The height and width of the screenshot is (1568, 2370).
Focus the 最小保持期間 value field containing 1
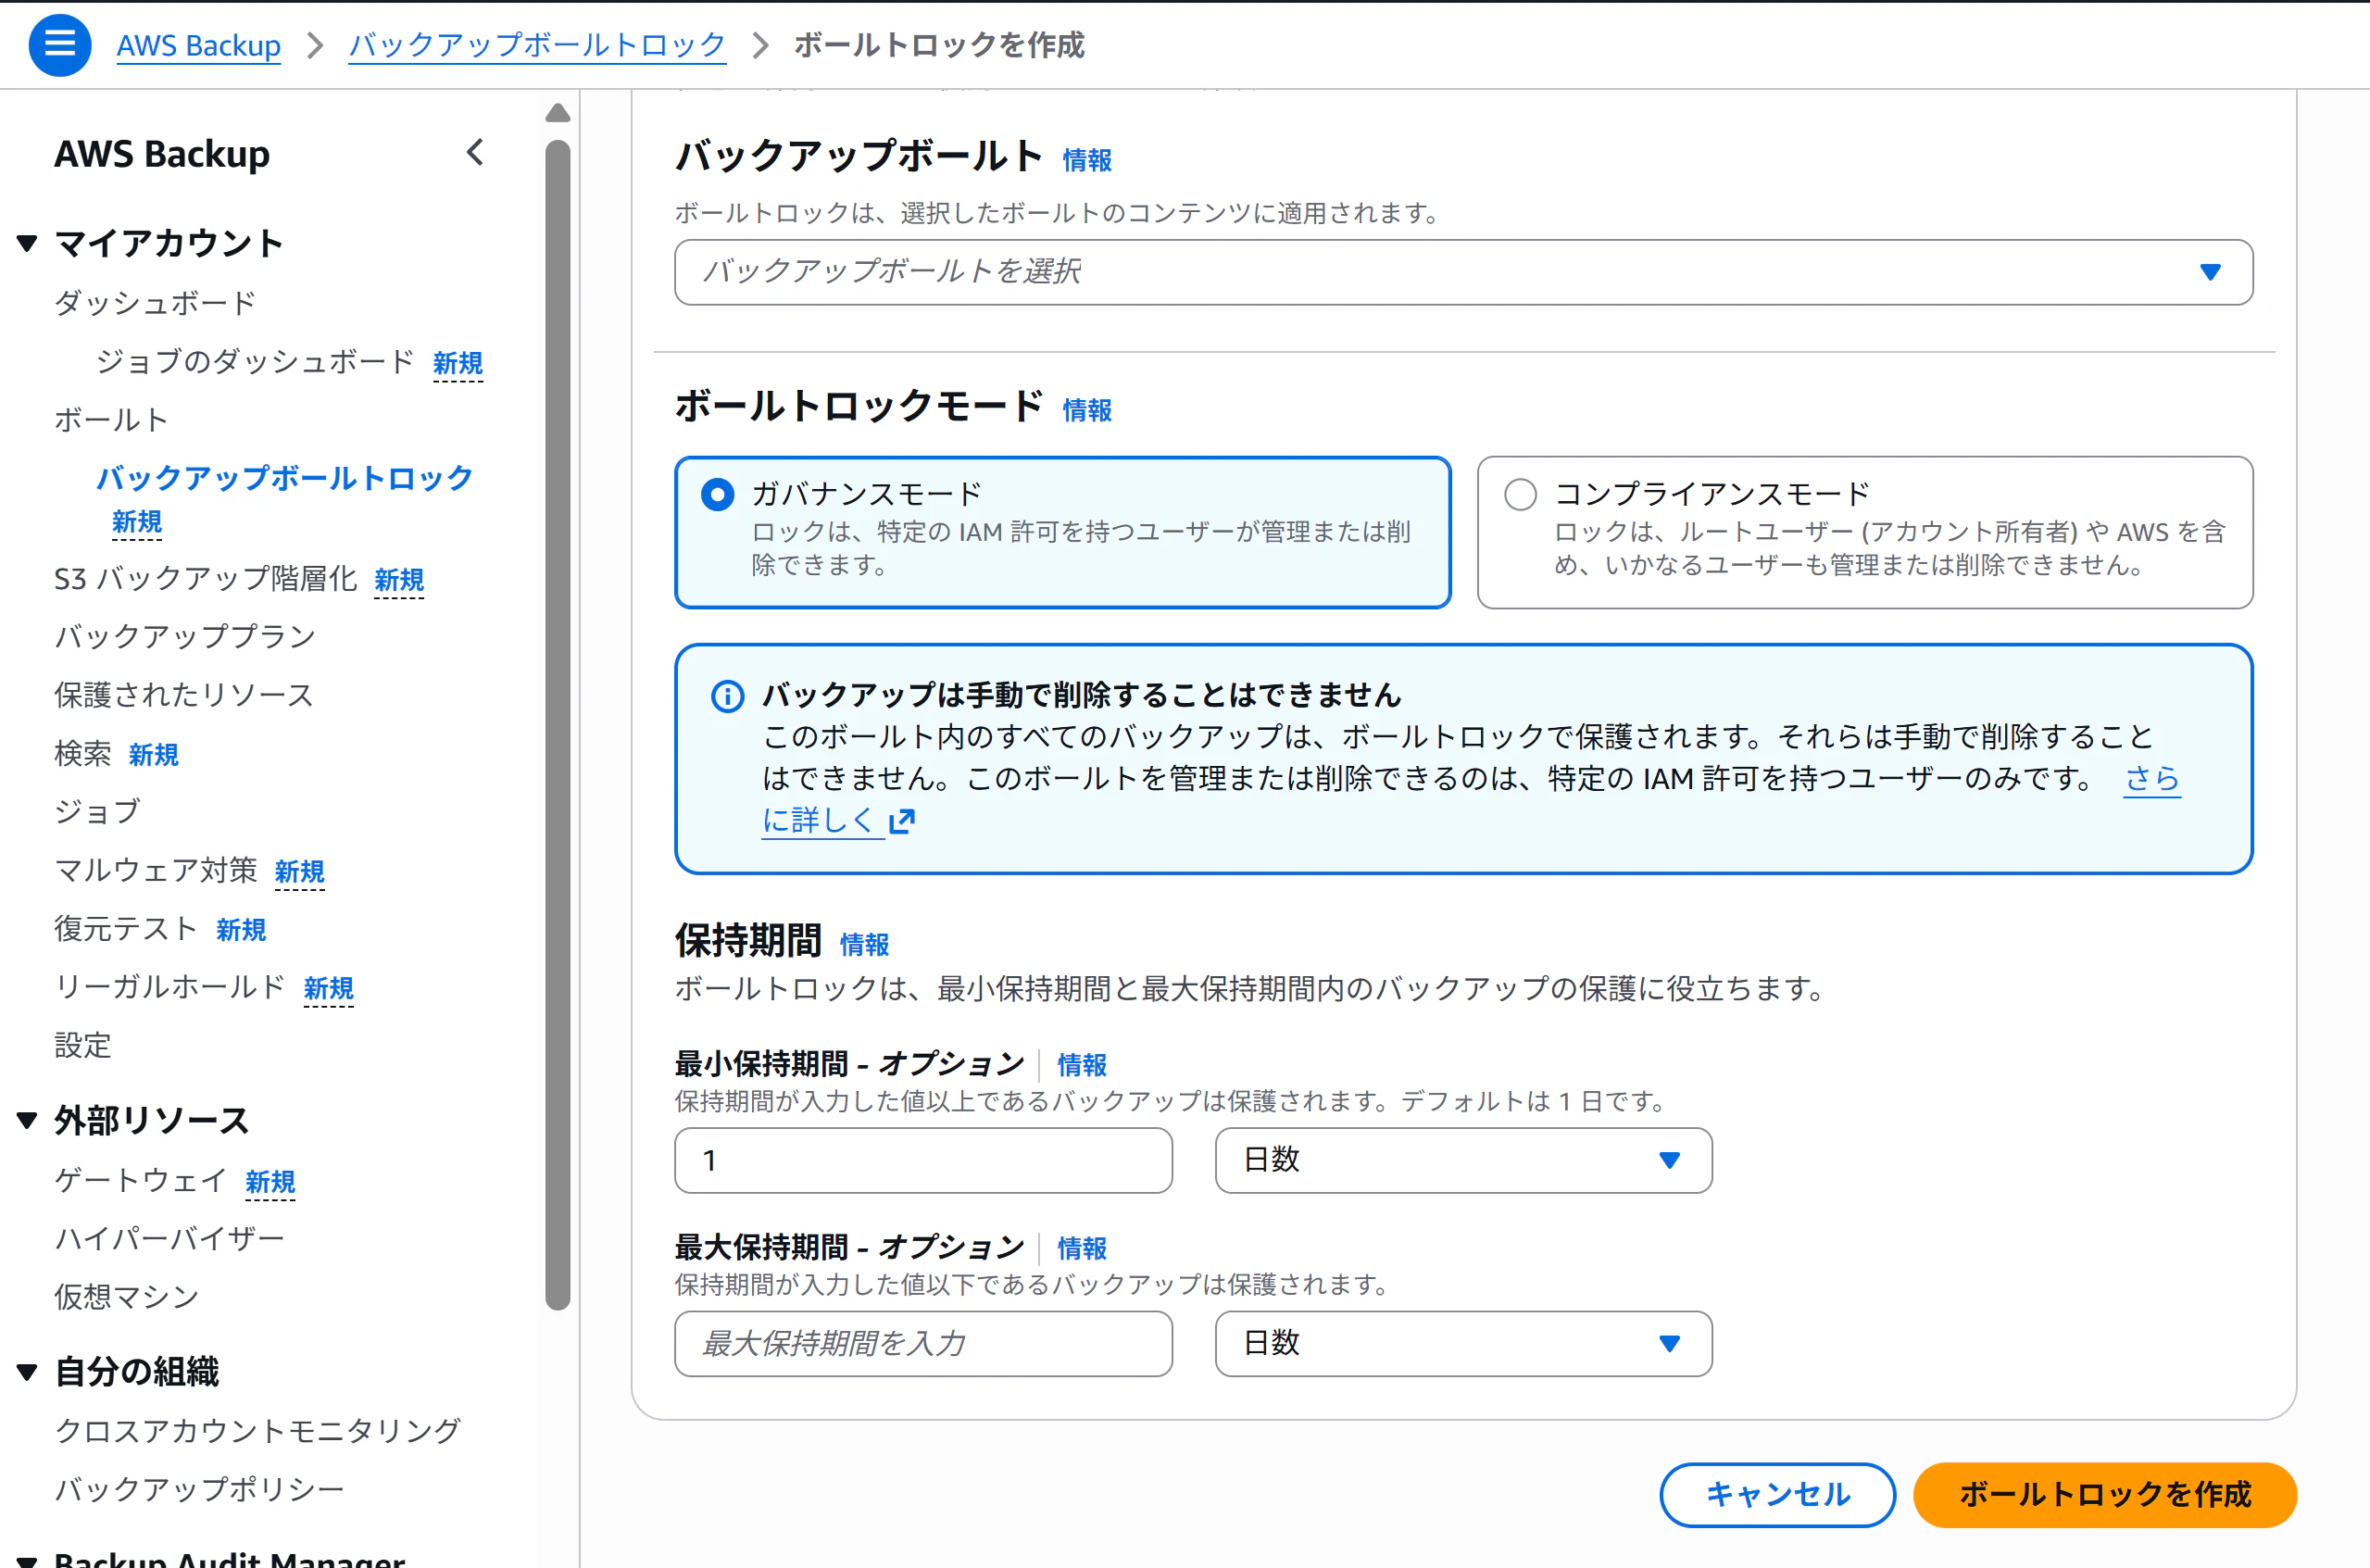(x=923, y=1160)
